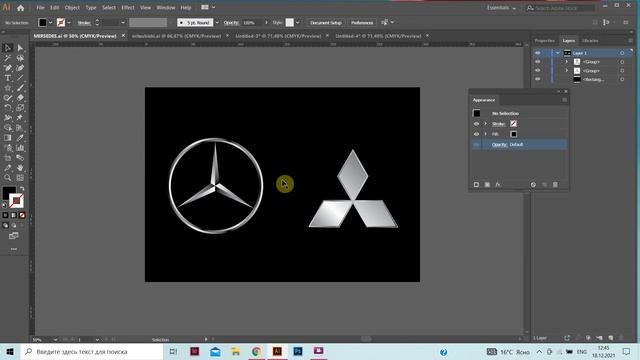The width and height of the screenshot is (640, 360).
Task: Open the Style dropdown in control bar
Action: (x=298, y=23)
